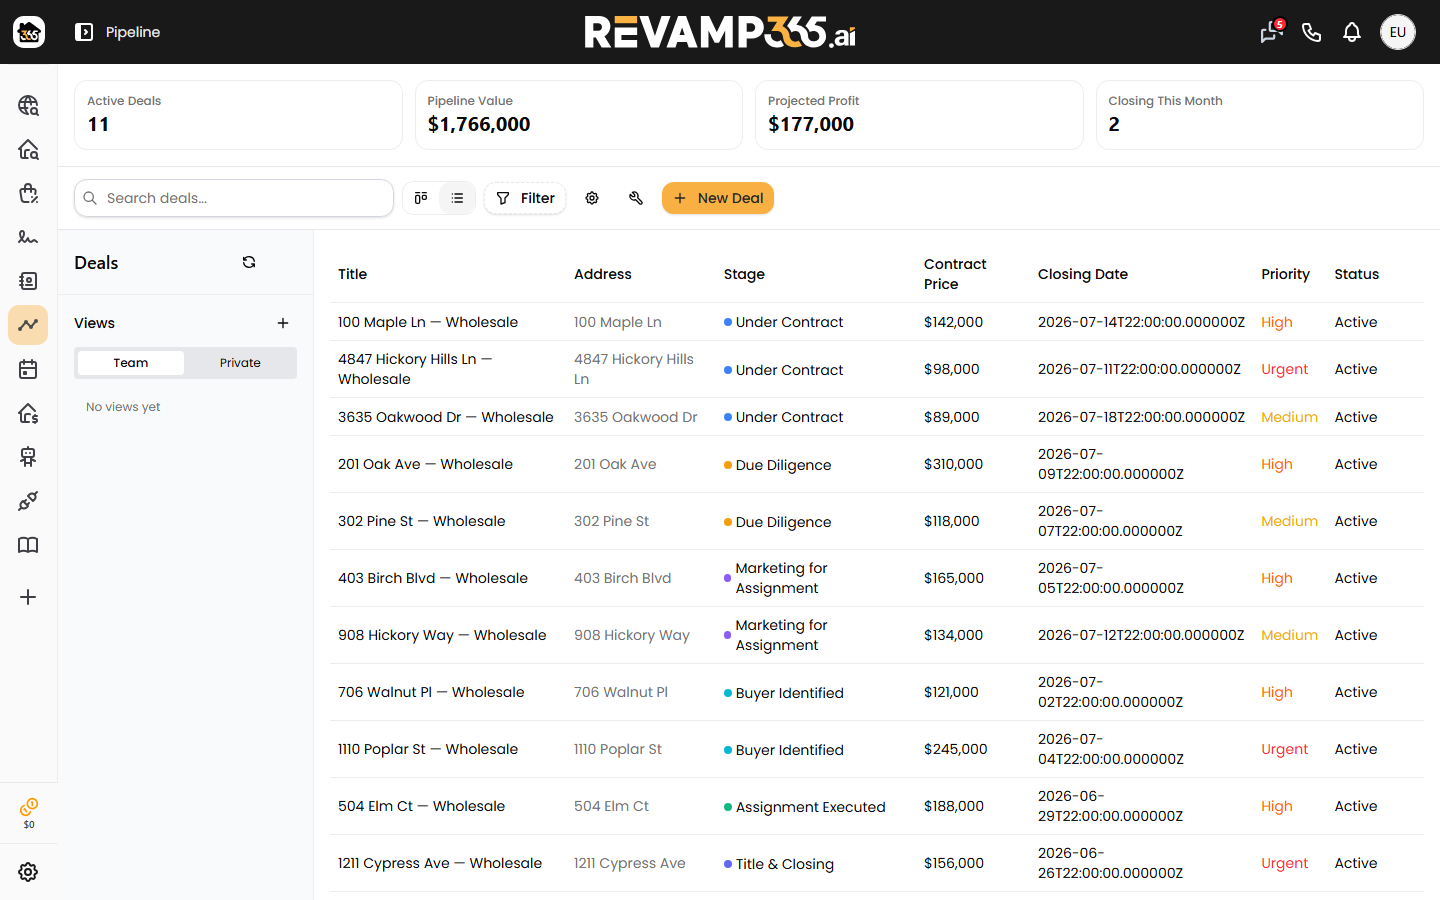
Task: Open the contacts book sidebar icon
Action: click(28, 281)
